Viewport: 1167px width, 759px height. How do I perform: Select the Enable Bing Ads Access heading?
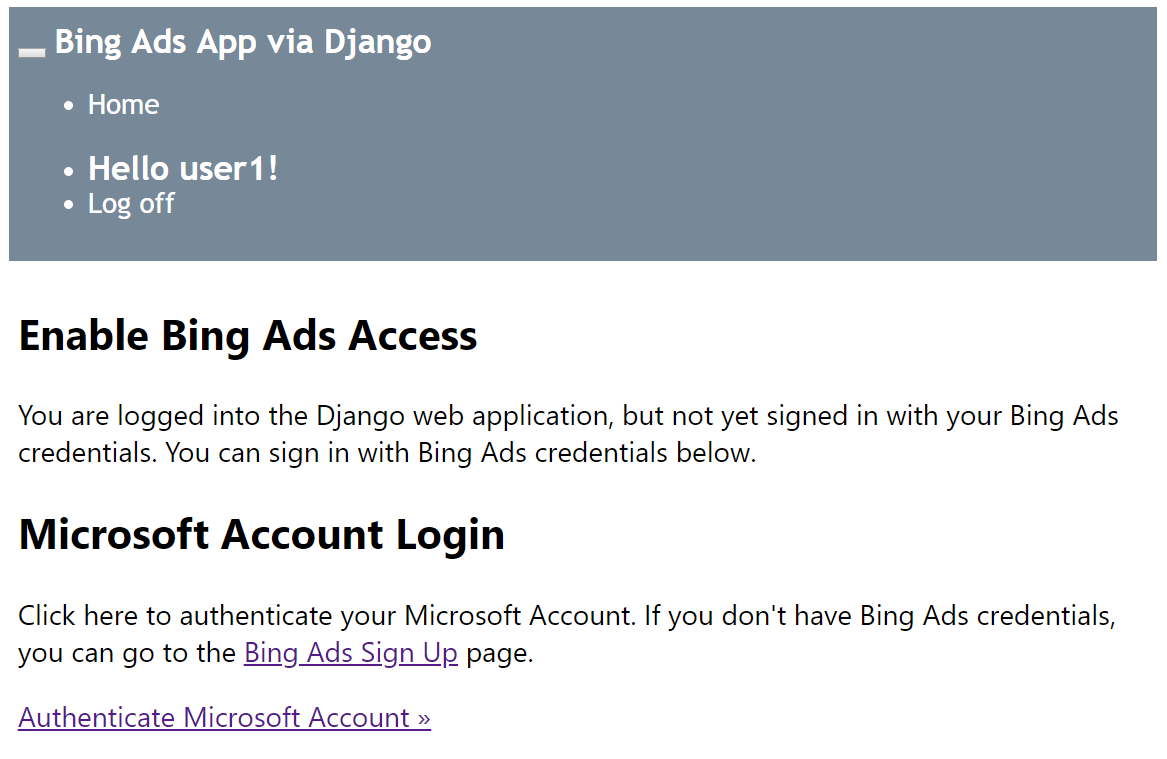tap(246, 336)
